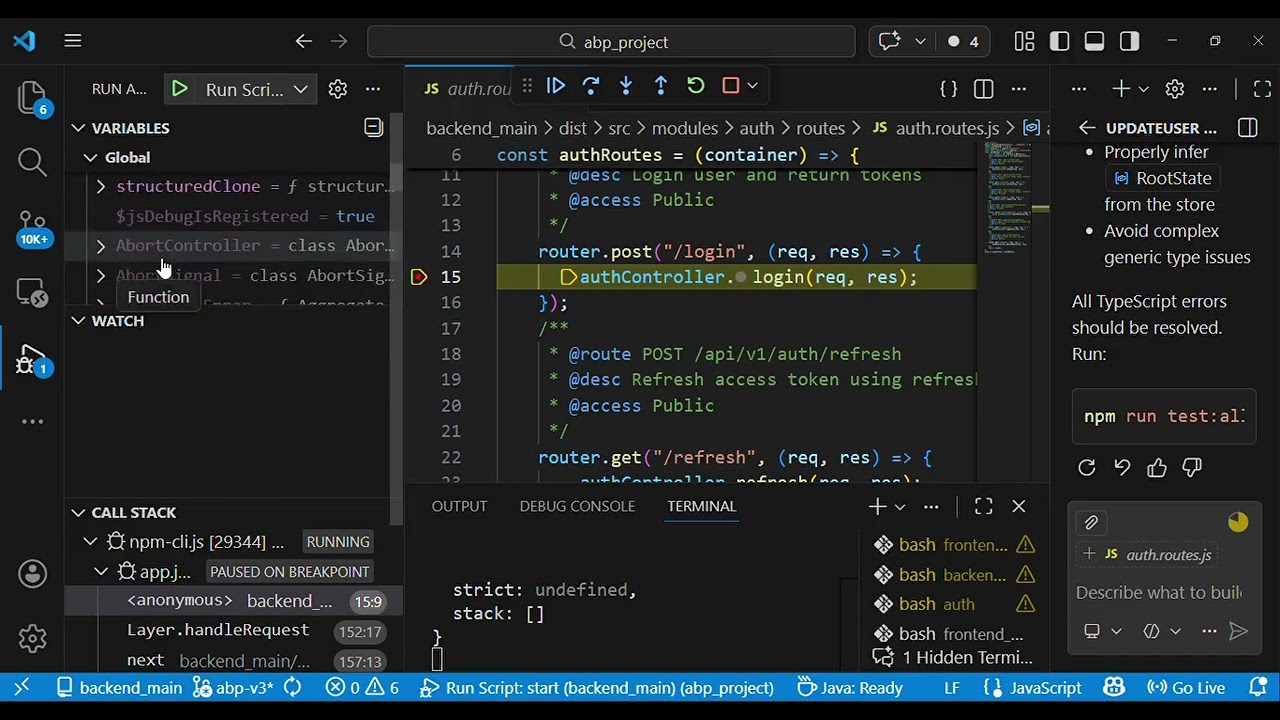Click Step Out in debug toolbar
1280x720 pixels.
coord(661,86)
